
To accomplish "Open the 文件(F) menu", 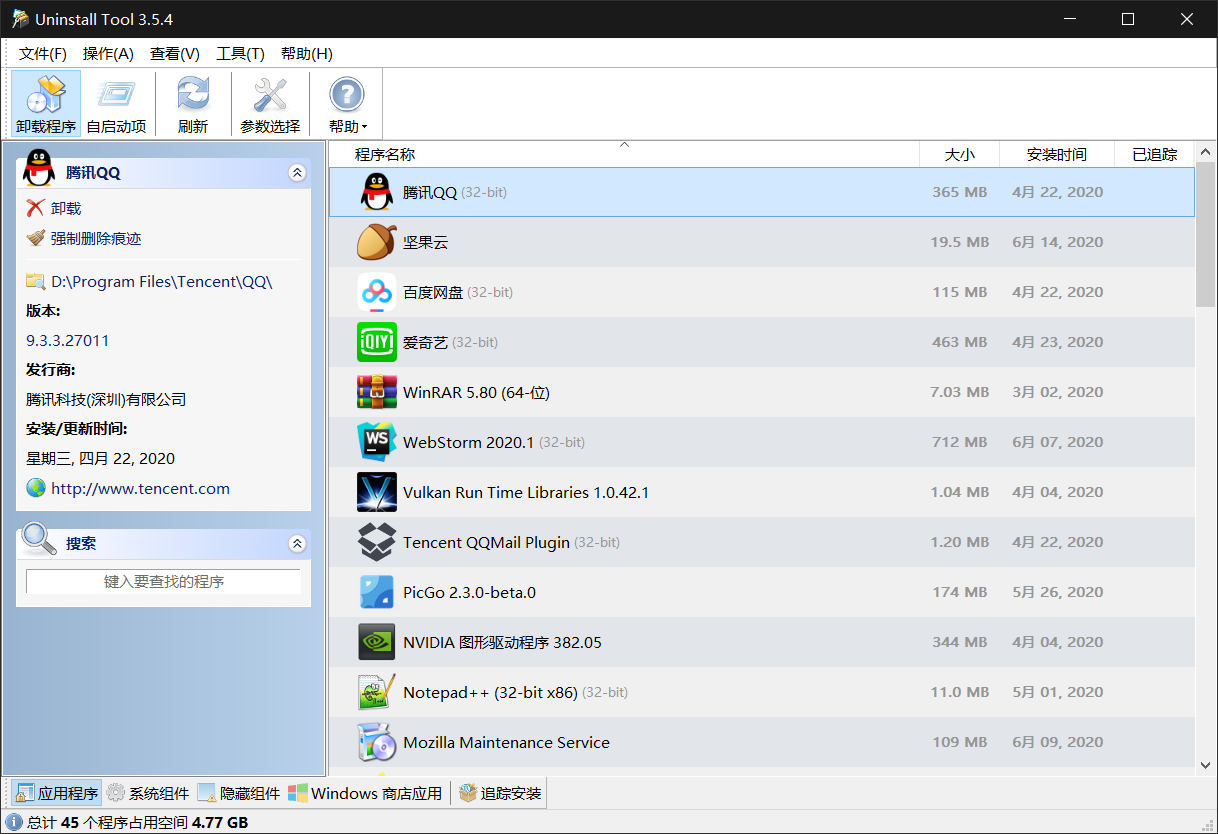I will point(43,54).
